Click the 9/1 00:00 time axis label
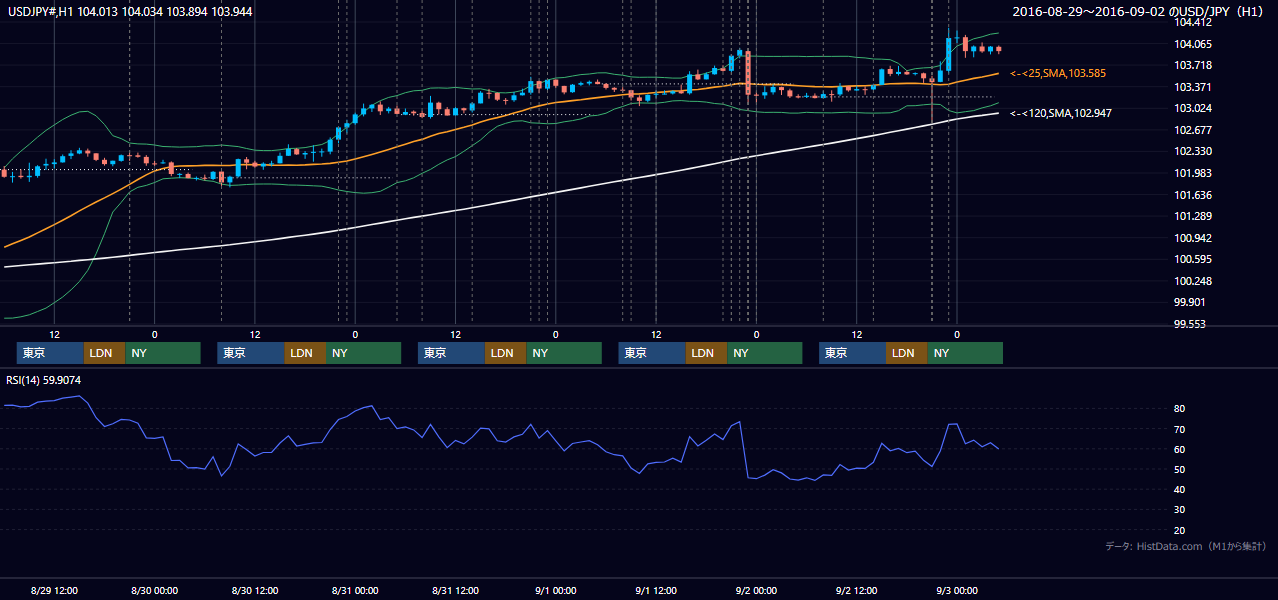The image size is (1278, 600). (555, 590)
